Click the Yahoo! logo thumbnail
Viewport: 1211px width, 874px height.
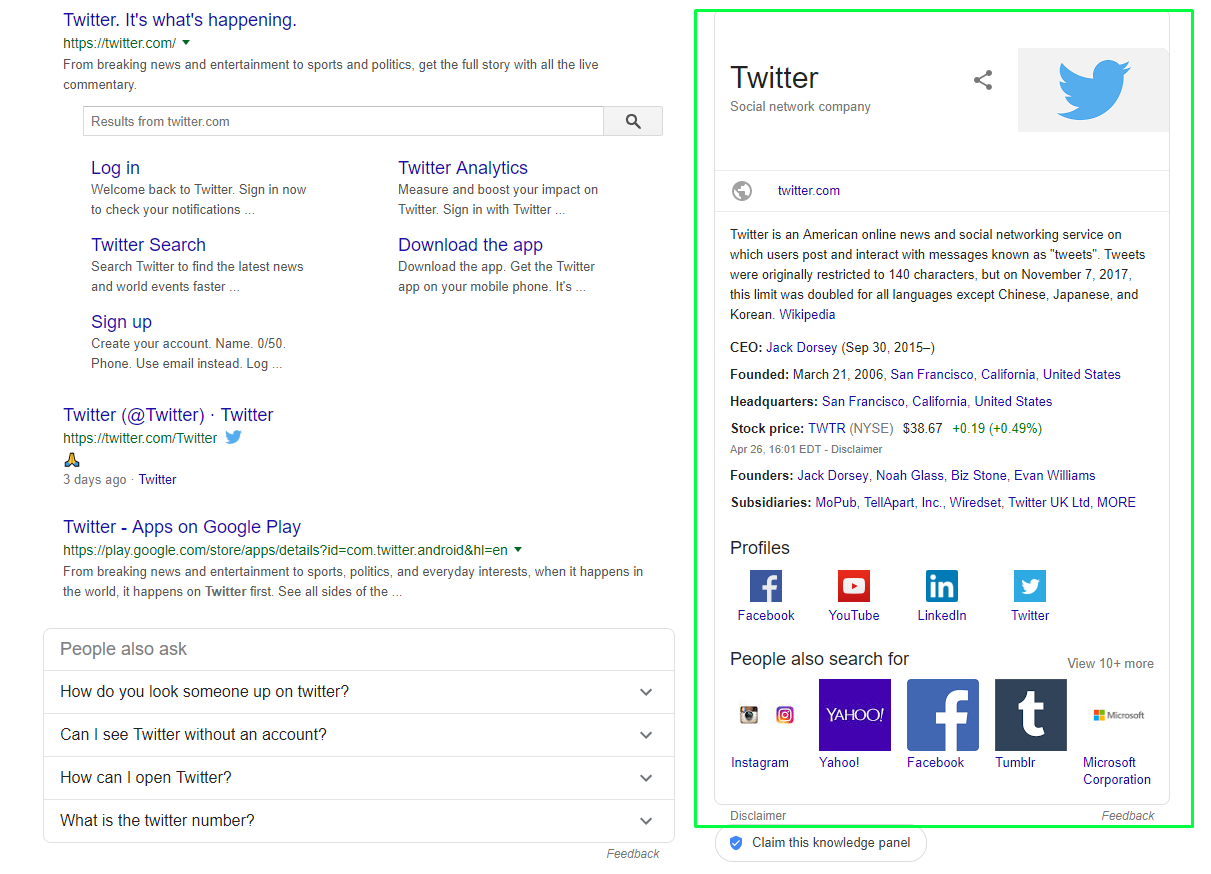coord(855,715)
